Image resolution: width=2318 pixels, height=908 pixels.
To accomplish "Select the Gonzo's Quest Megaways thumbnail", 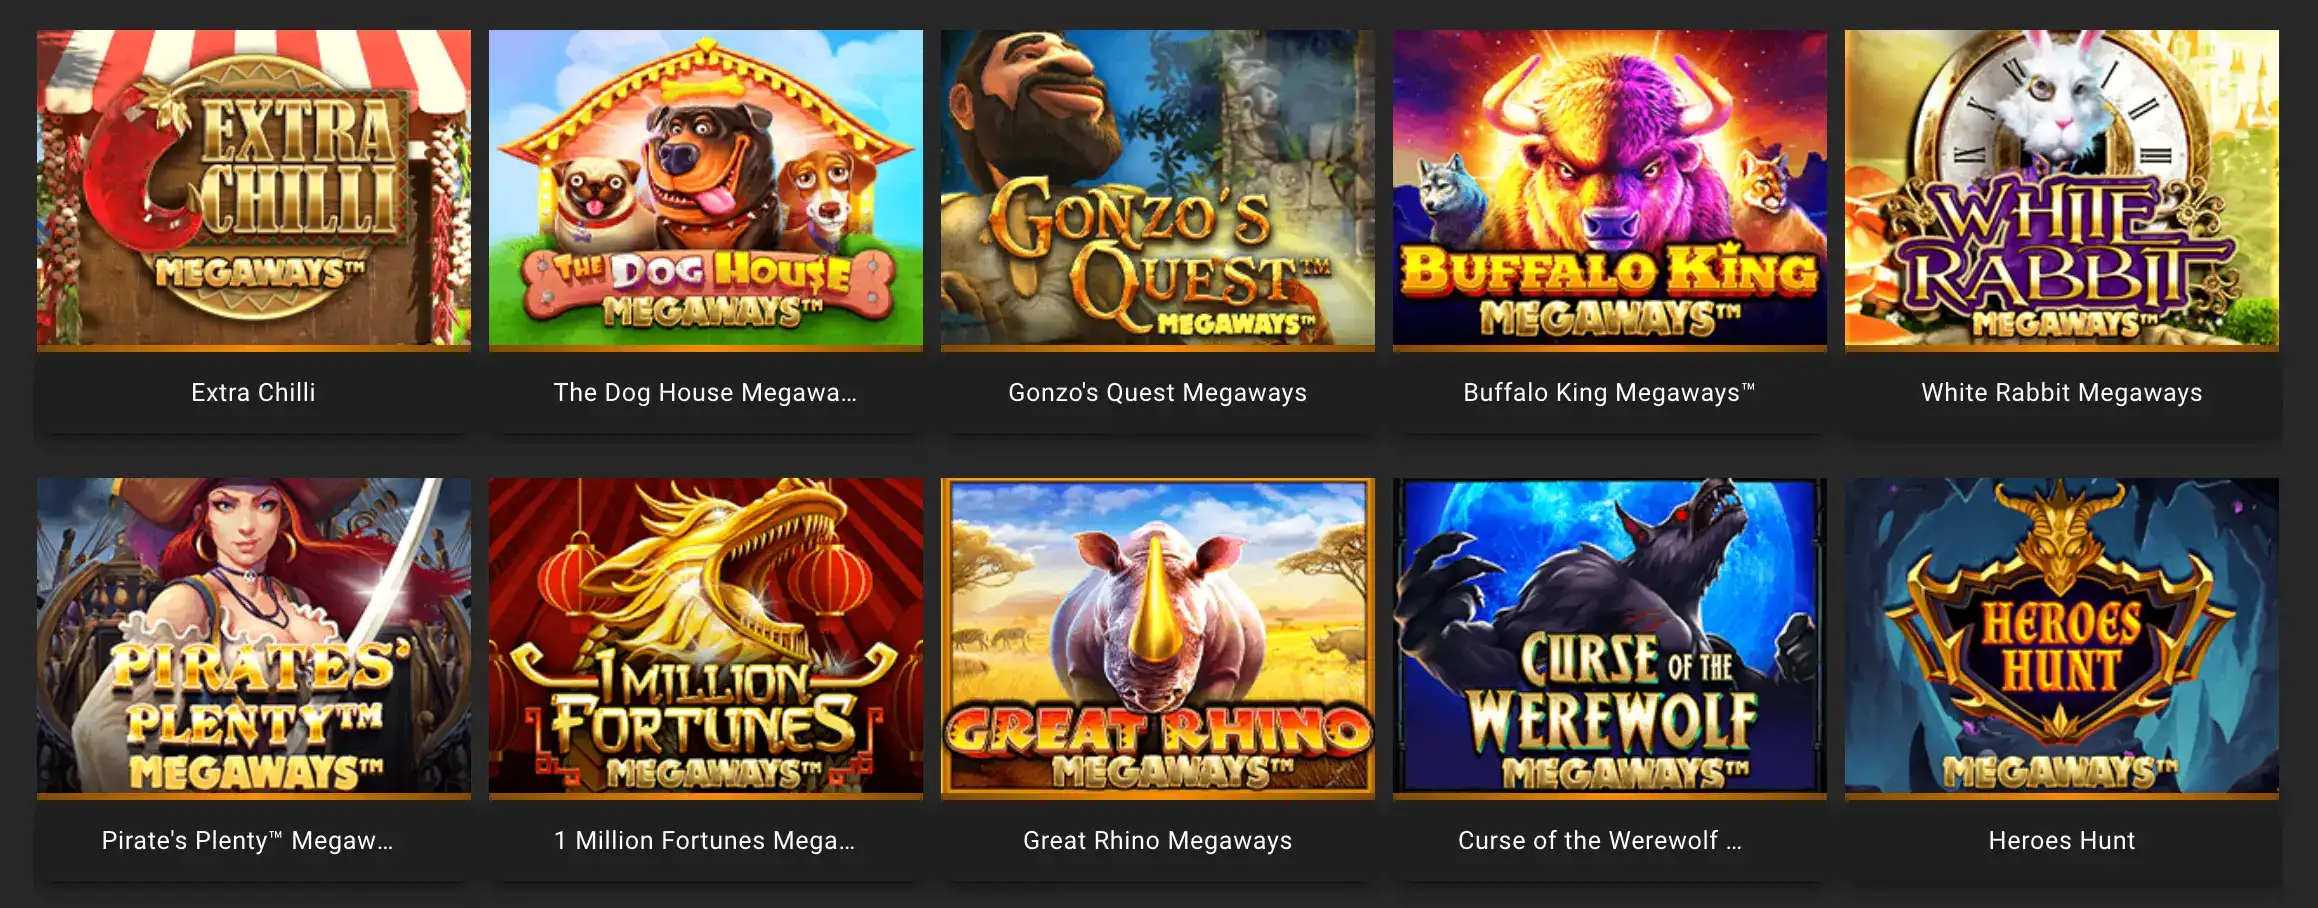I will click(x=1158, y=188).
